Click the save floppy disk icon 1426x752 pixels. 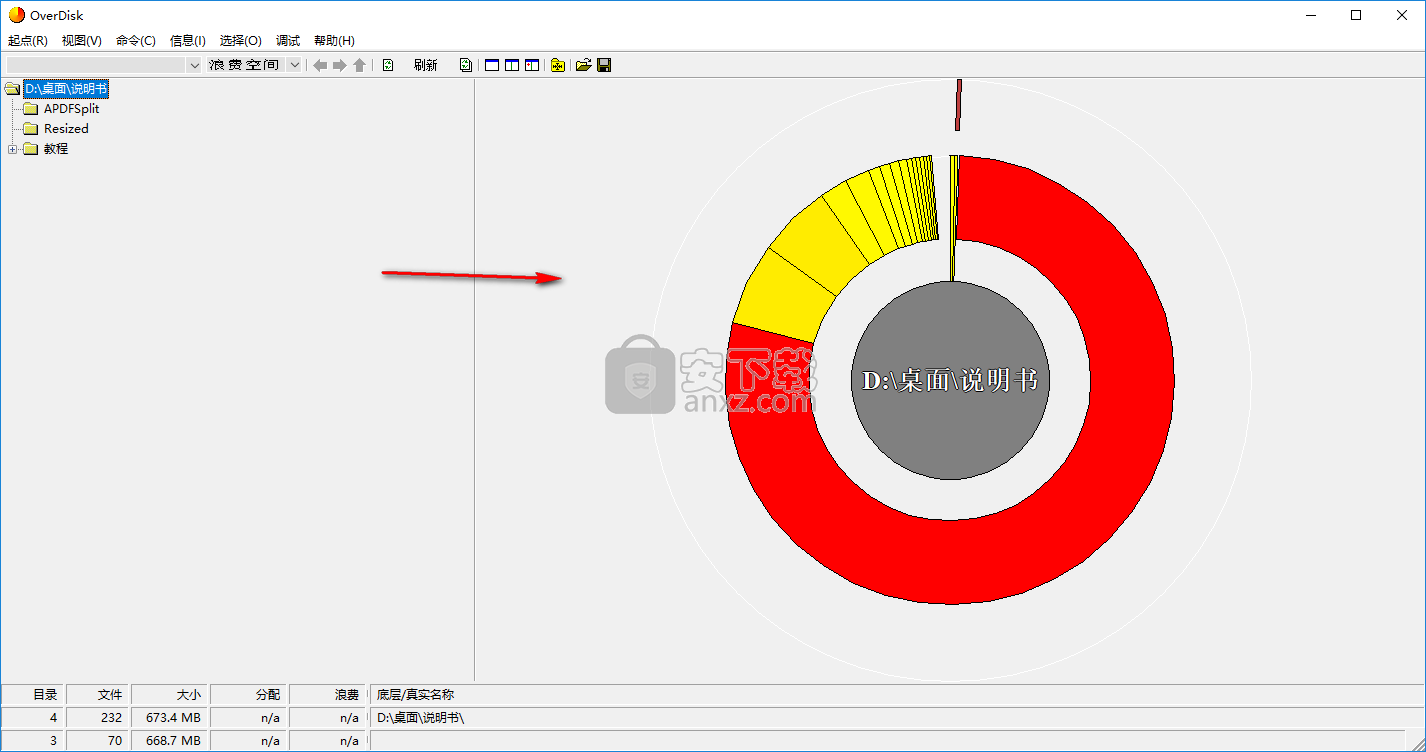(x=604, y=65)
